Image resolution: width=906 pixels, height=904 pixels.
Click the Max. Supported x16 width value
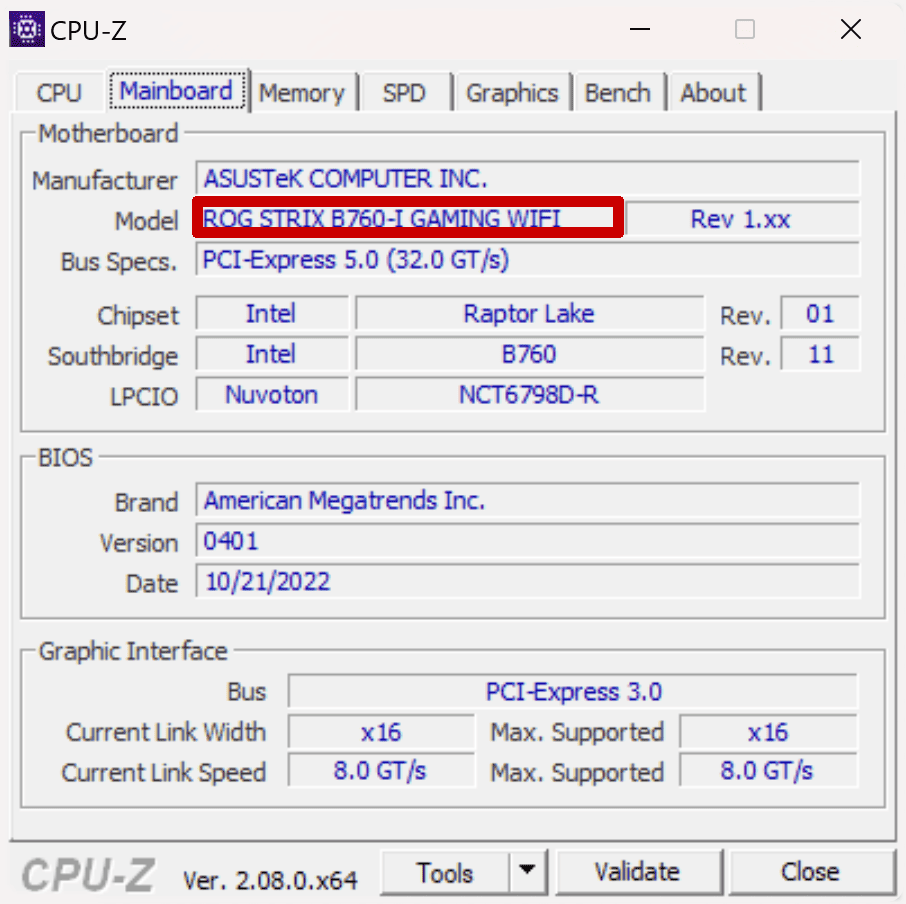[768, 732]
